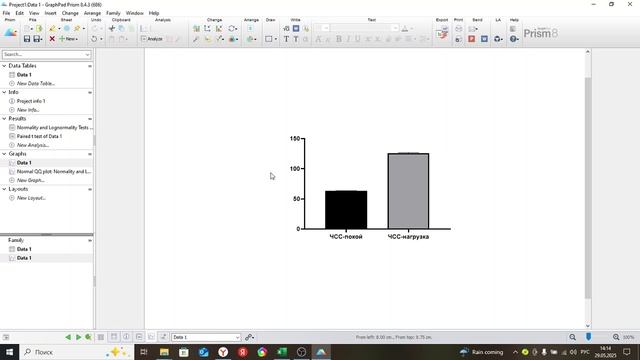This screenshot has height=360, width=640.
Task: Click the zoom in magnifier icon
Action: pyautogui.click(x=616, y=337)
